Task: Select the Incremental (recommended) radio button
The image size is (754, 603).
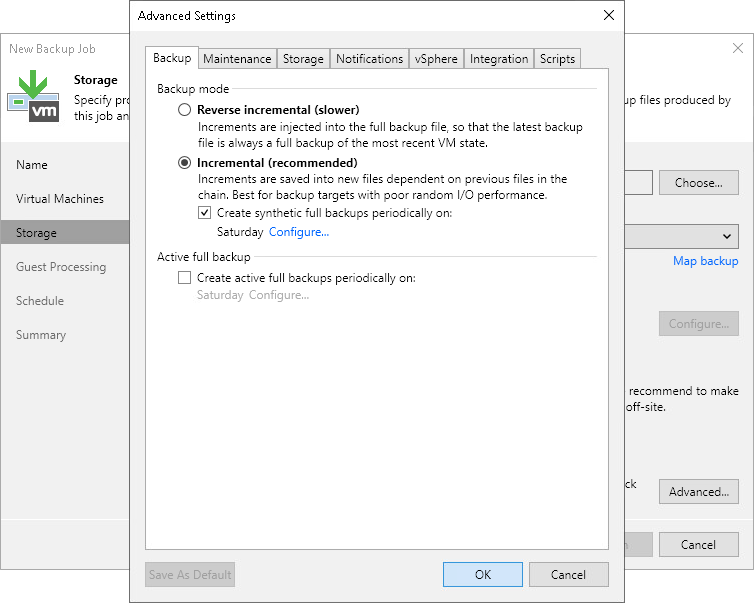Action: point(184,163)
